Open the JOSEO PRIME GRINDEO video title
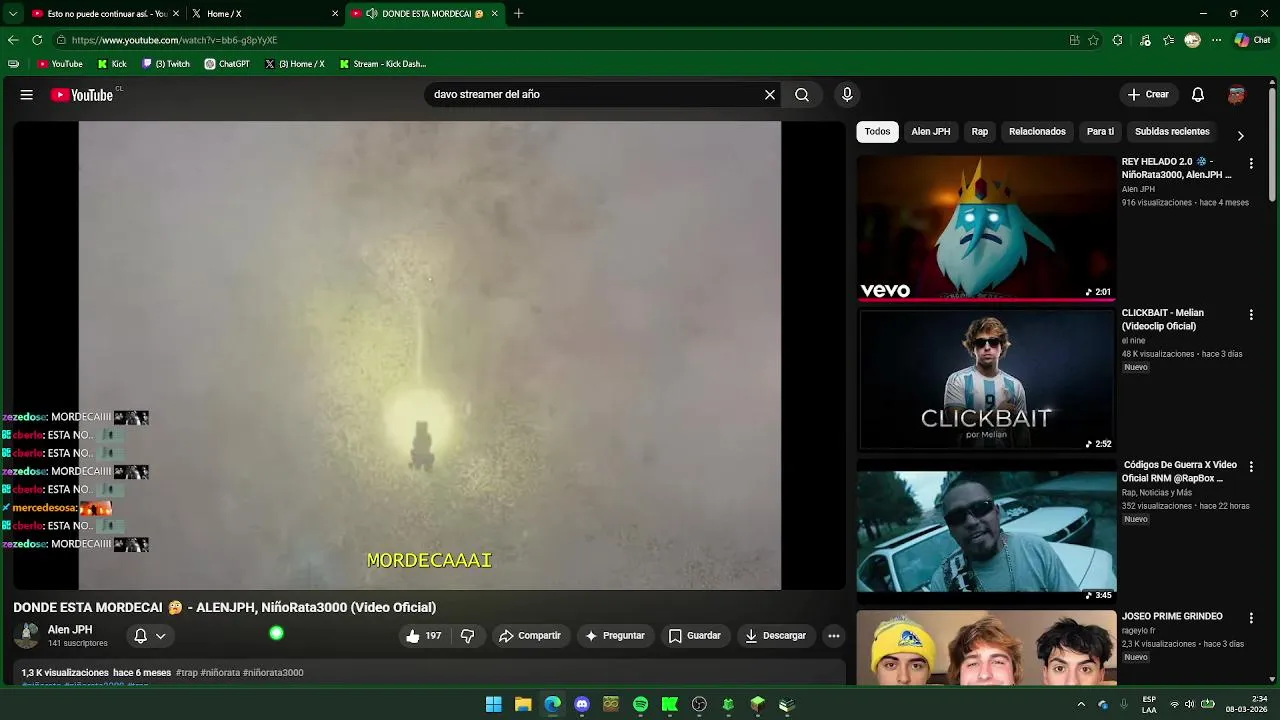Screen dimensions: 1280x720 (x=1172, y=617)
